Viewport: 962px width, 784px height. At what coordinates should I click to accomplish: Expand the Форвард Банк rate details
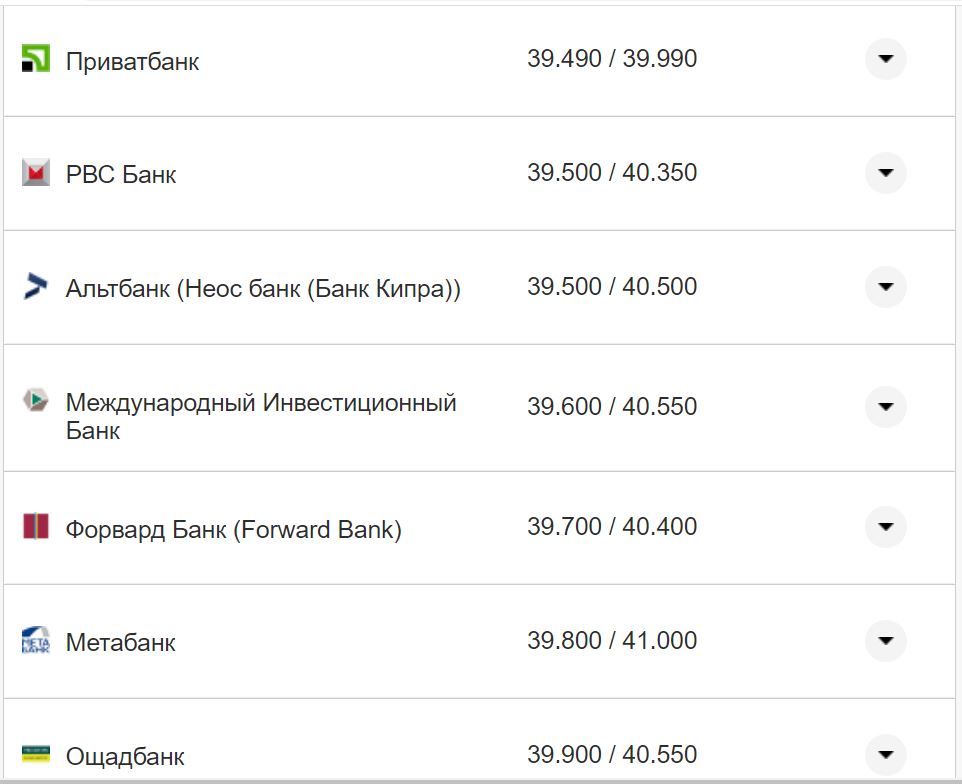click(885, 526)
